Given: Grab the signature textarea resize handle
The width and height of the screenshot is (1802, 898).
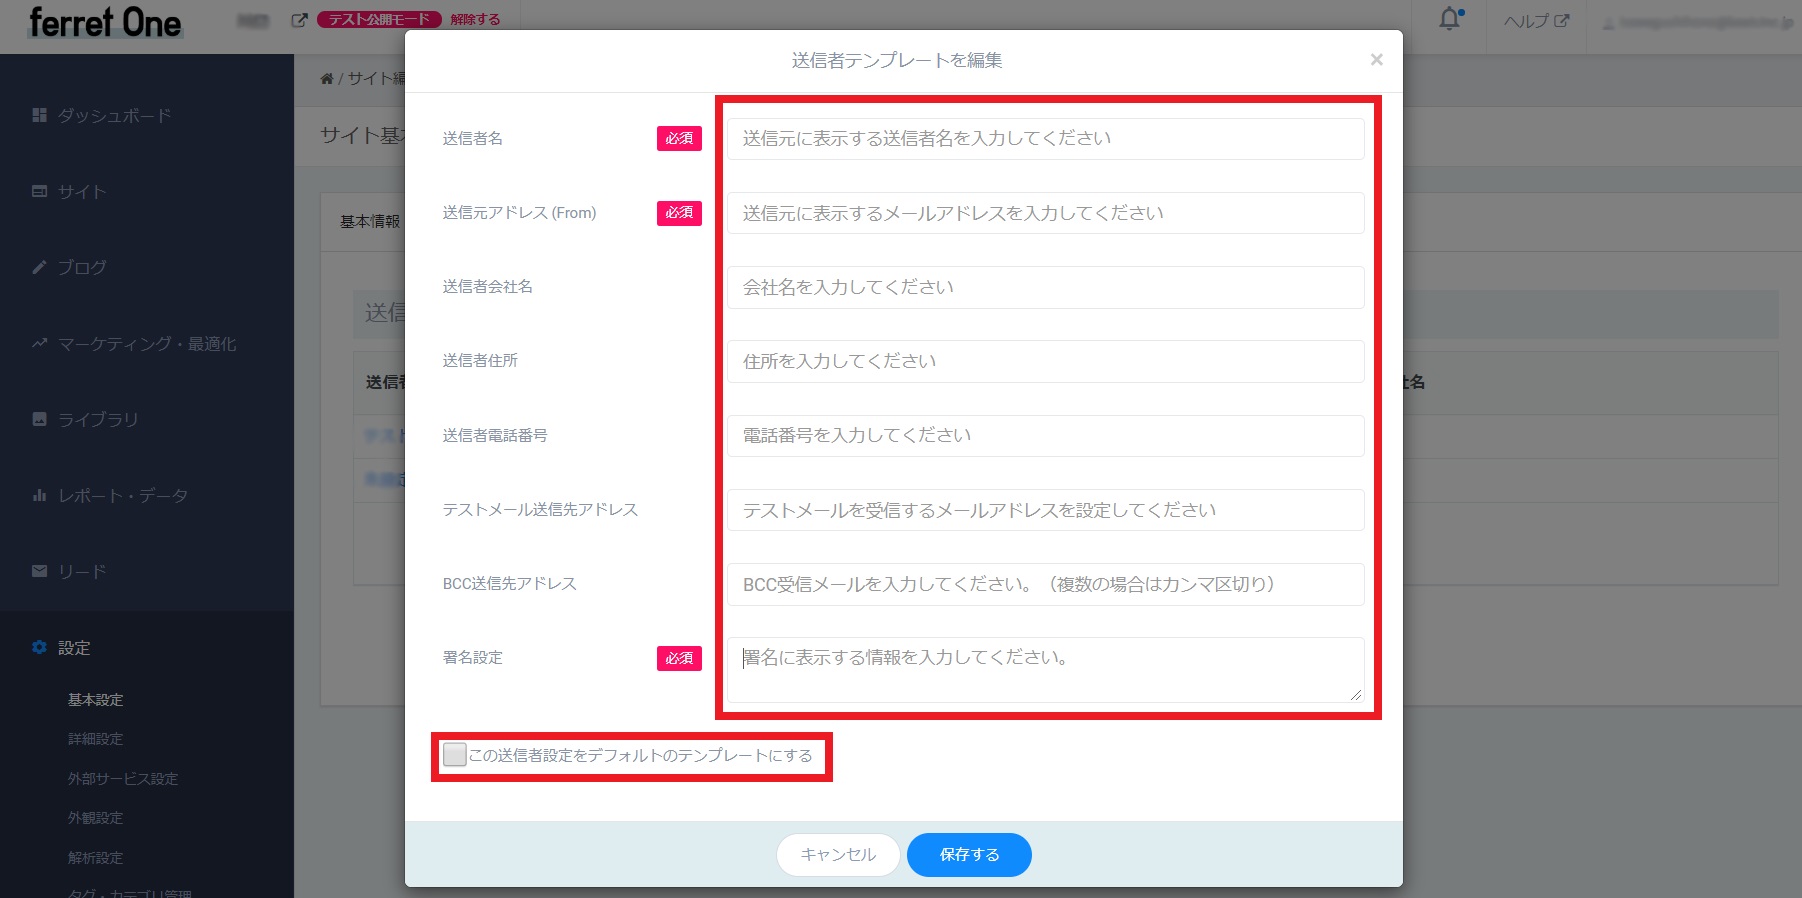Looking at the screenshot, I should click(x=1356, y=695).
